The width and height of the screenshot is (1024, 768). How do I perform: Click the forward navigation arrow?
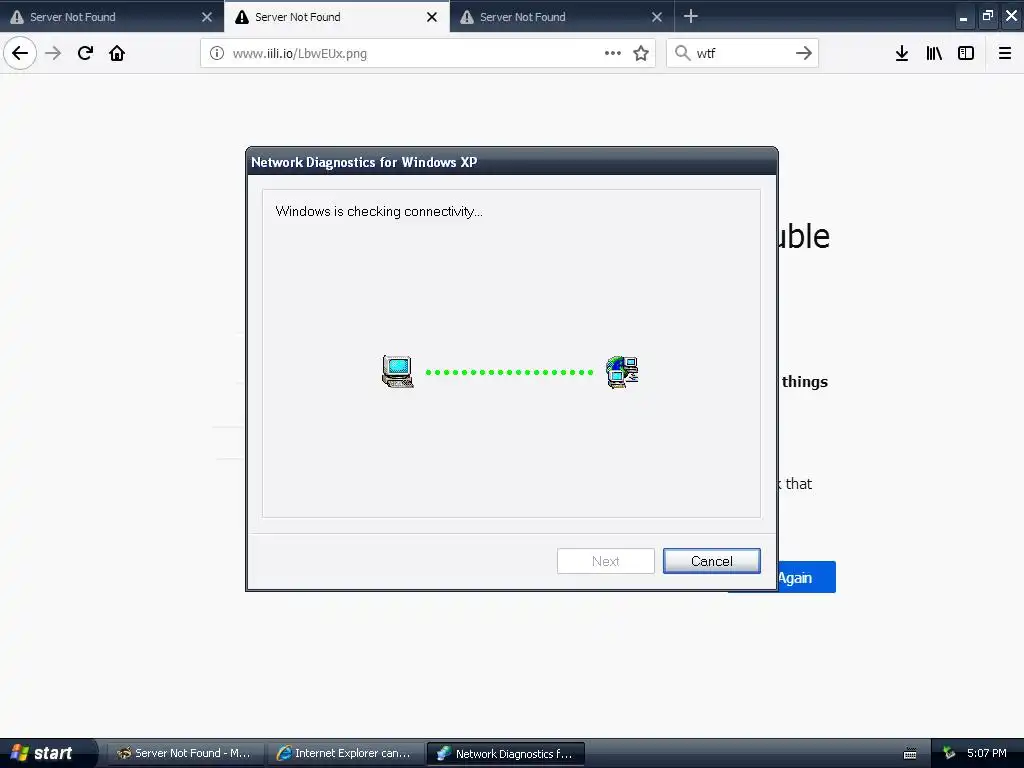coord(53,53)
